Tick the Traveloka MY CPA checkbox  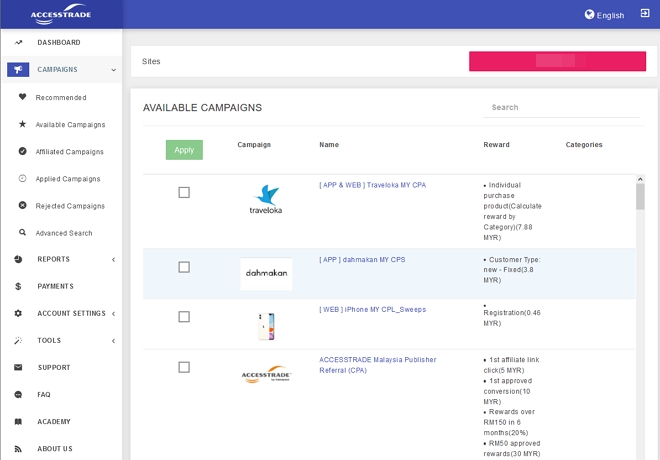[184, 192]
